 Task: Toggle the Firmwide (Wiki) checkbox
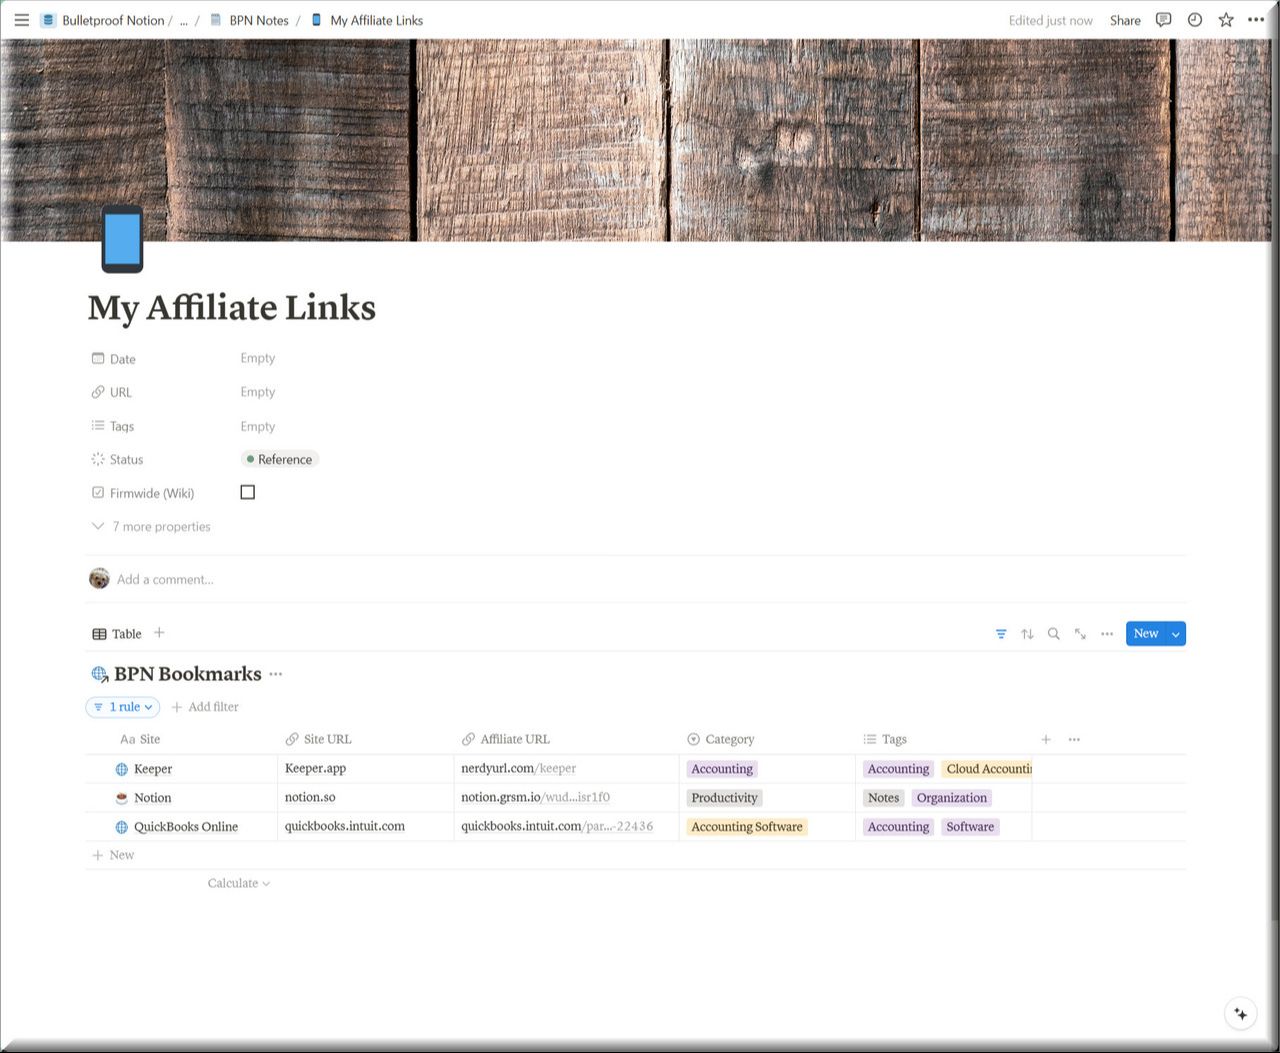tap(248, 492)
